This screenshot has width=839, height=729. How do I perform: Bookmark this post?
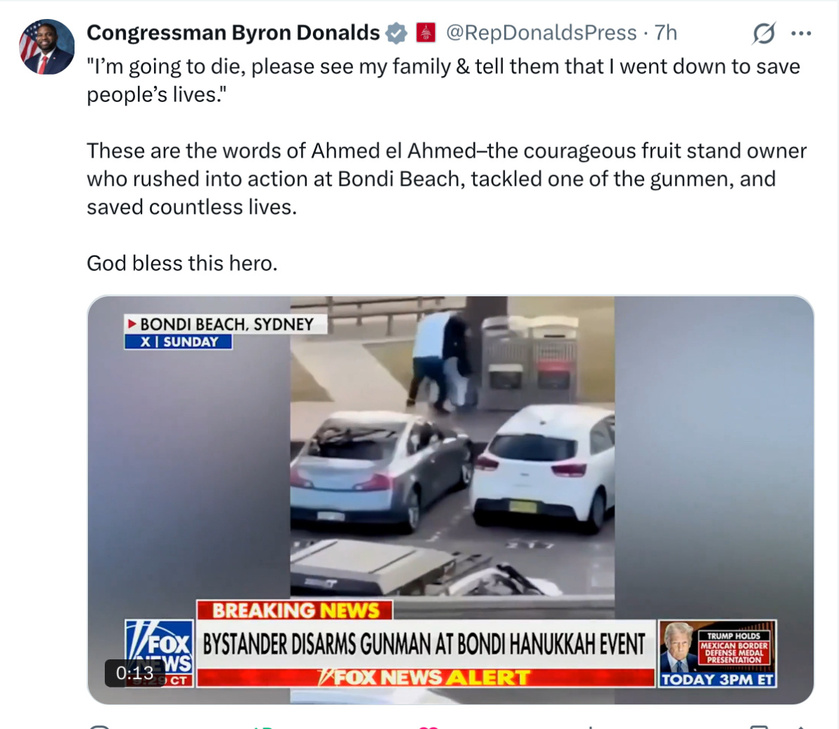coord(759,727)
